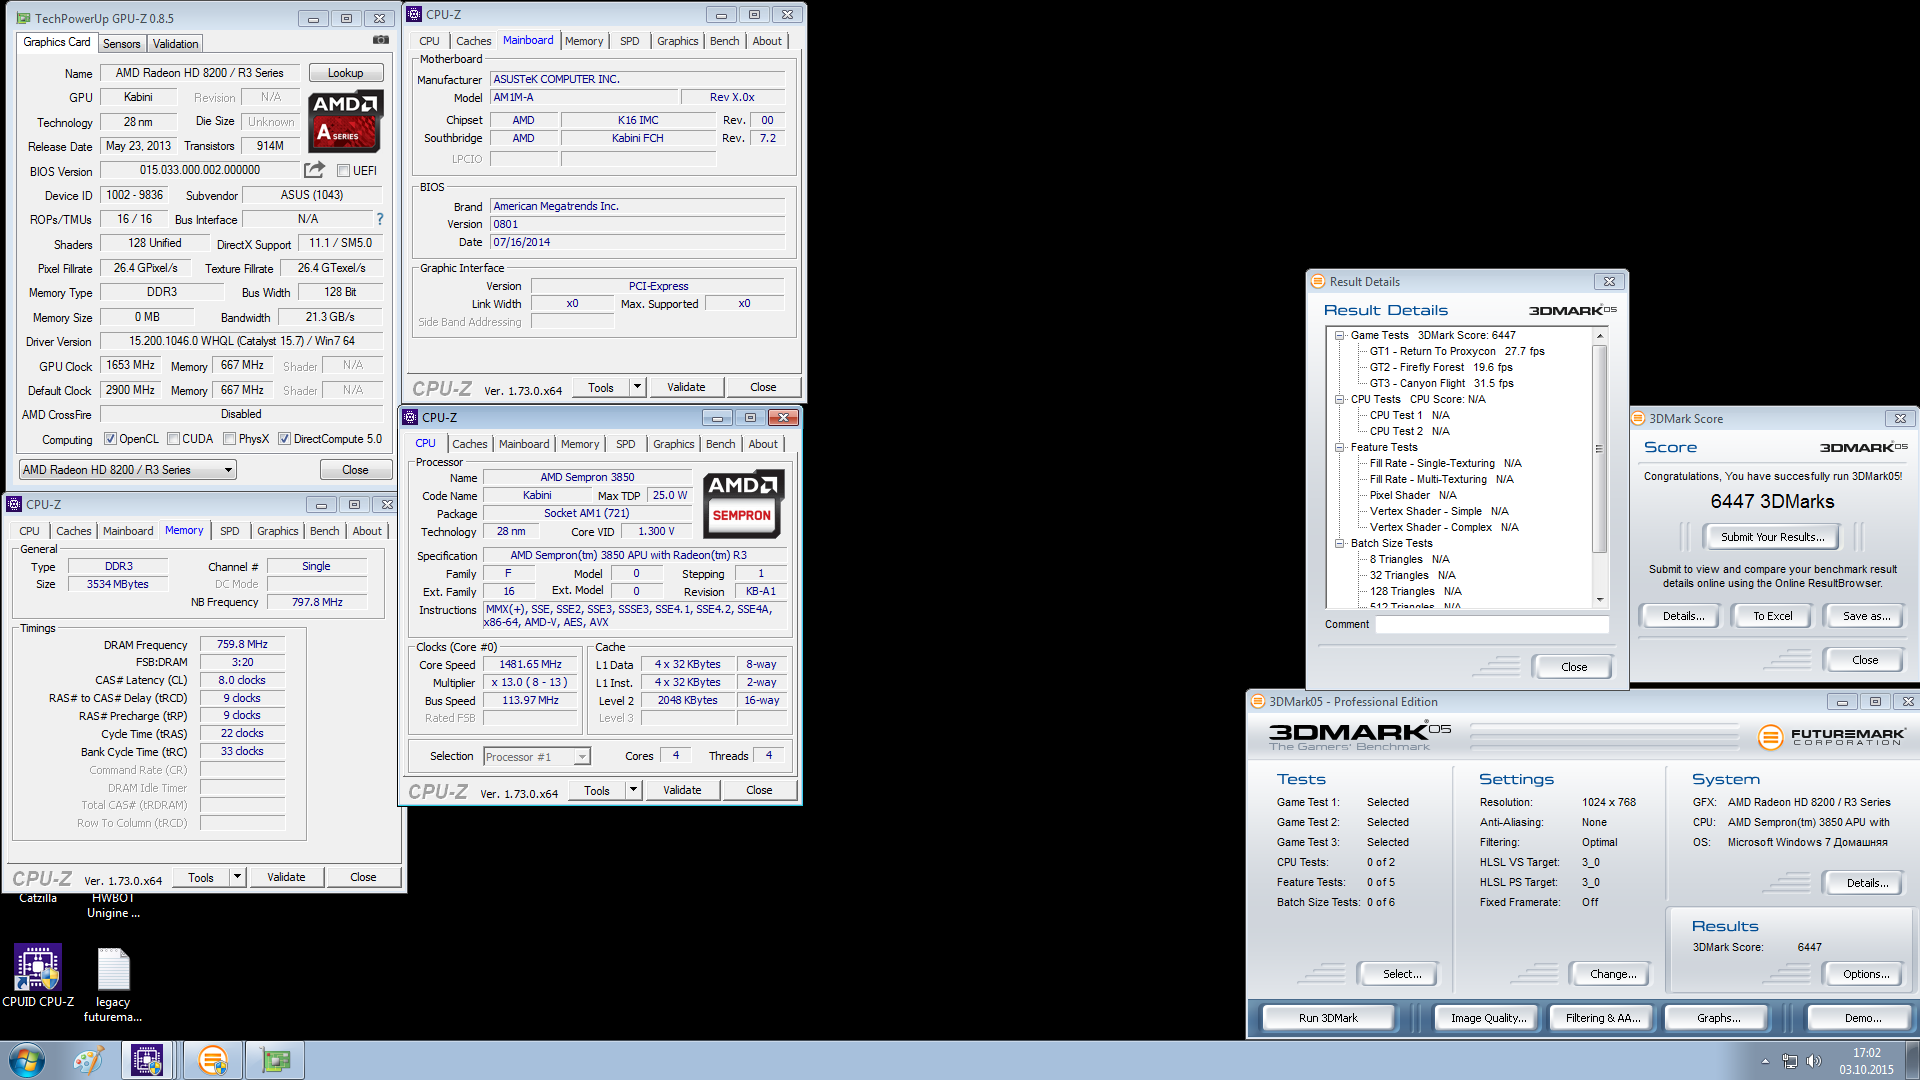Screen dimensions: 1920x1080
Task: Click the bus interface question mark icon
Action: (x=380, y=219)
